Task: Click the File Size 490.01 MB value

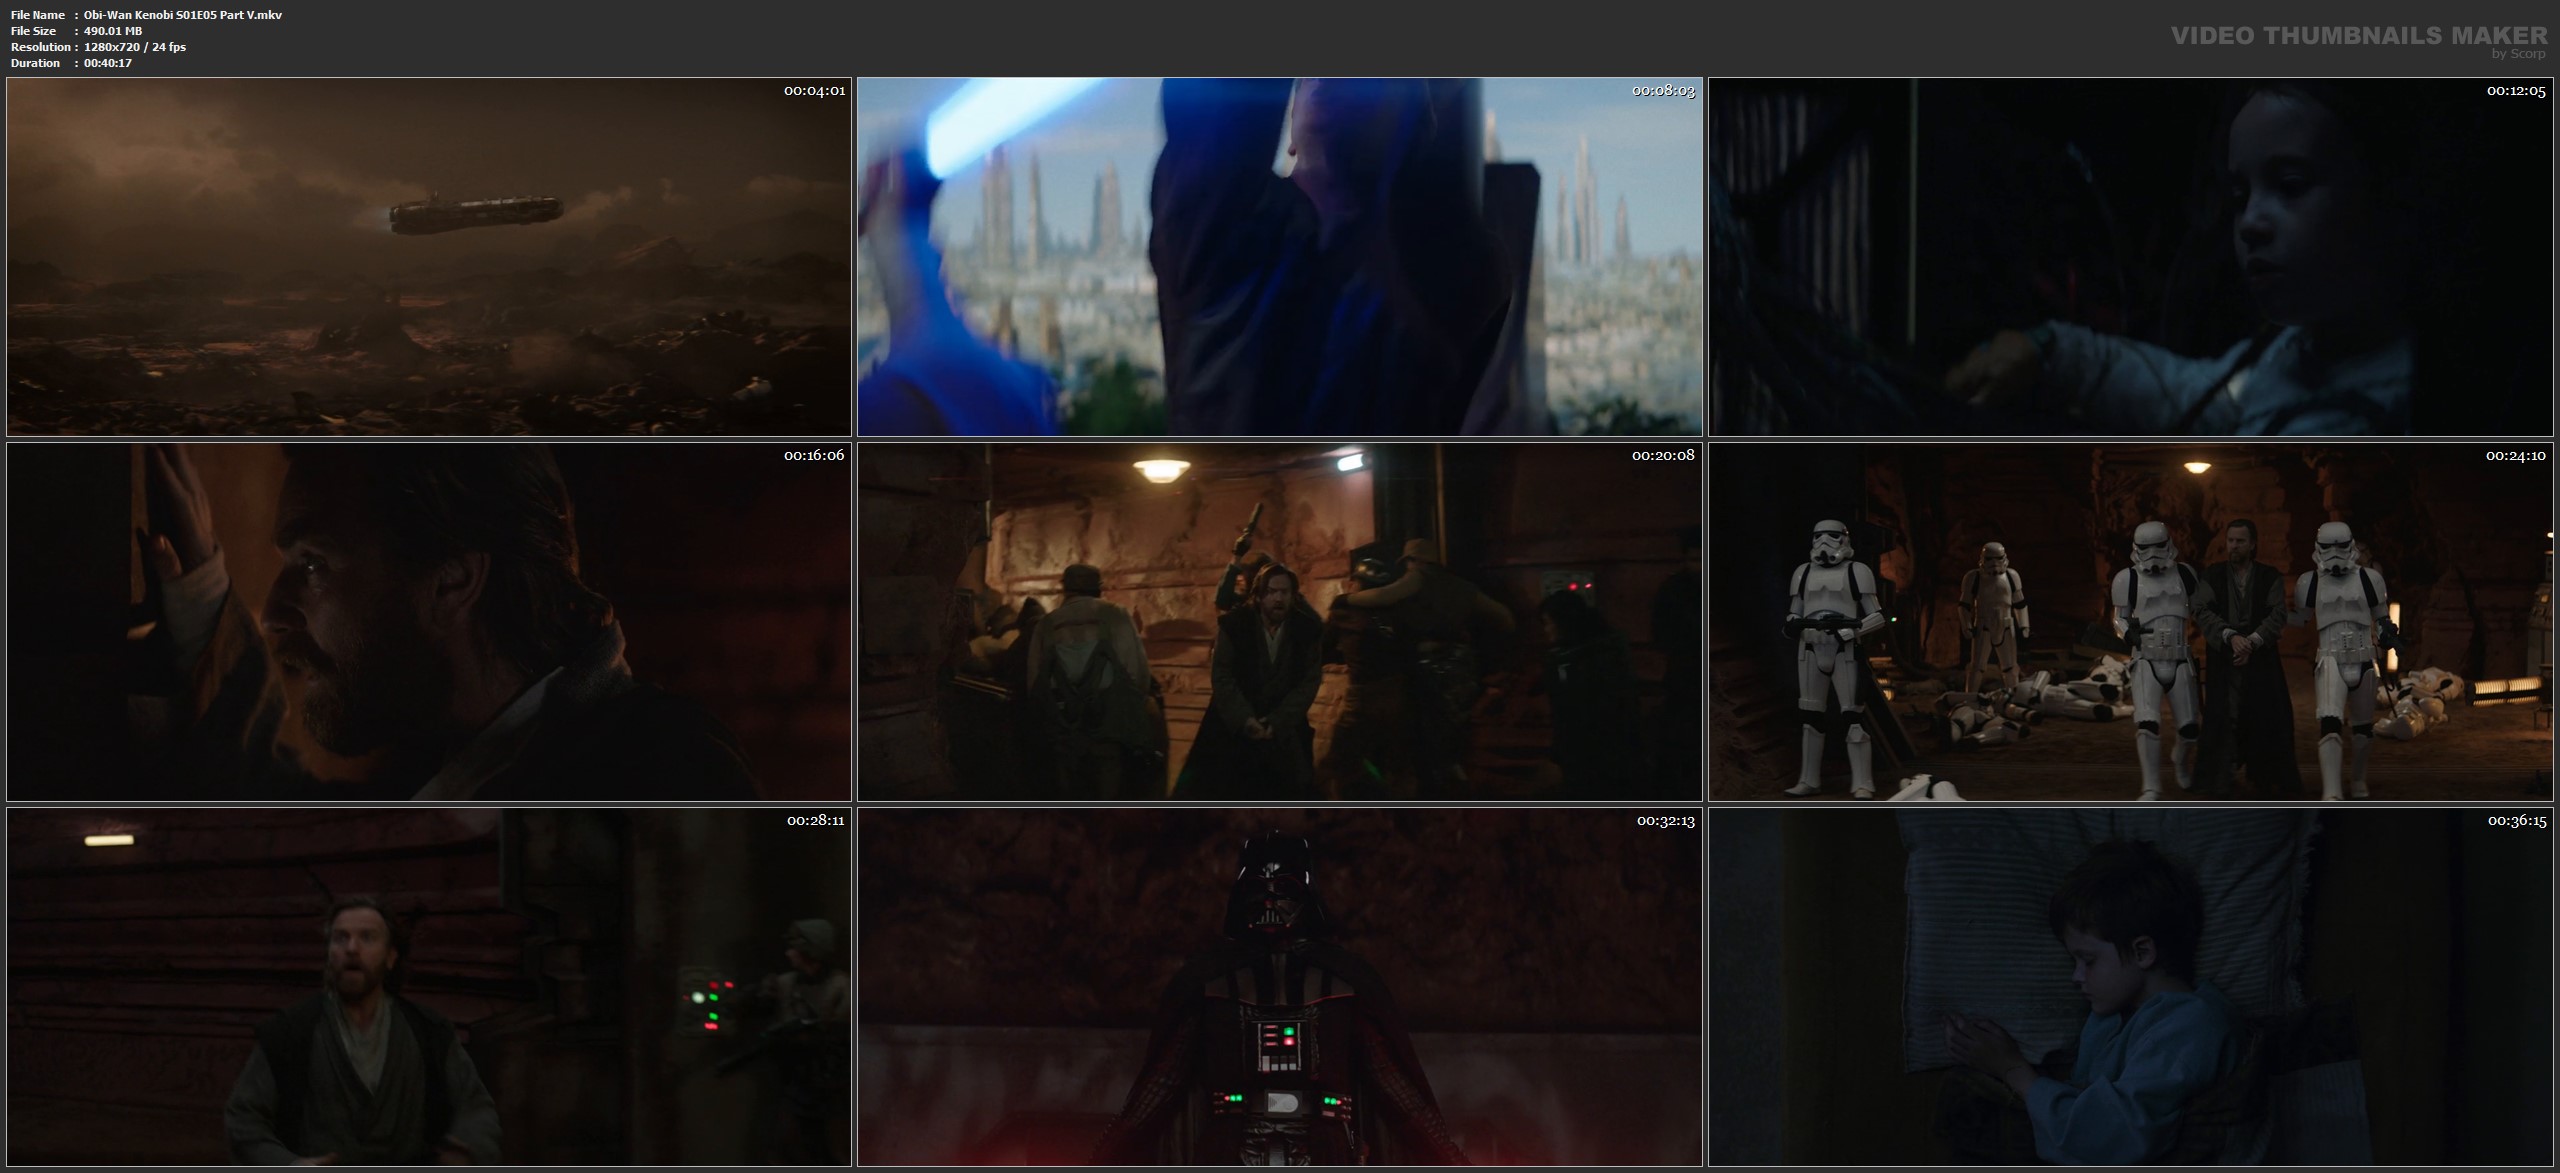Action: [113, 31]
